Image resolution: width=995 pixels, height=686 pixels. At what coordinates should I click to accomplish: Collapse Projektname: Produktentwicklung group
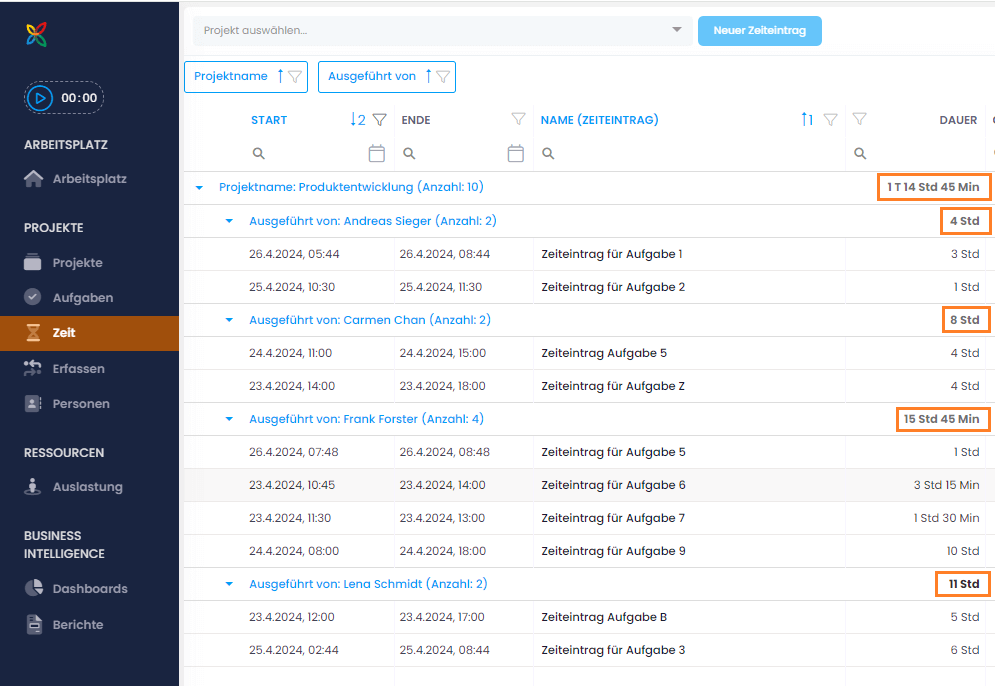click(199, 187)
